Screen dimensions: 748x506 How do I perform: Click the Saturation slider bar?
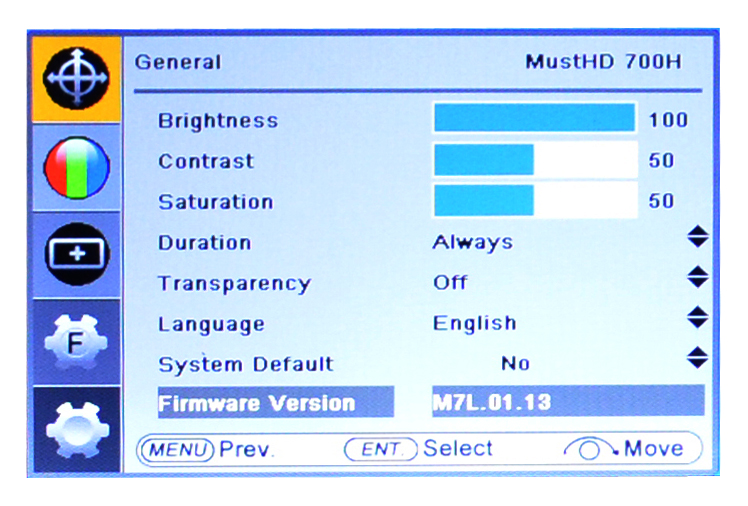pyautogui.click(x=535, y=200)
